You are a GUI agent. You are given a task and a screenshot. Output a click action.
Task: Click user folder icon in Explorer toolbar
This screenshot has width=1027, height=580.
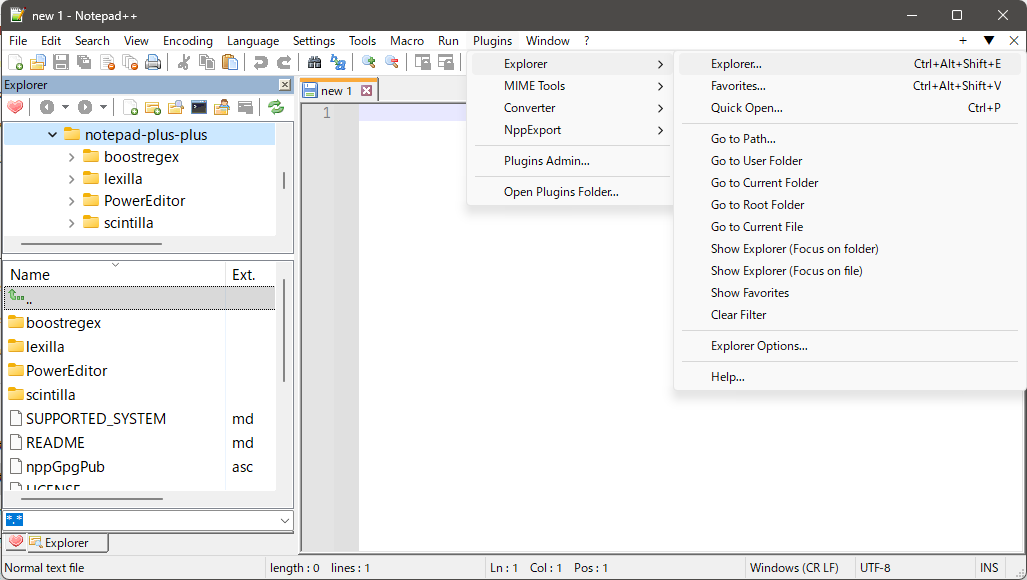(222, 107)
